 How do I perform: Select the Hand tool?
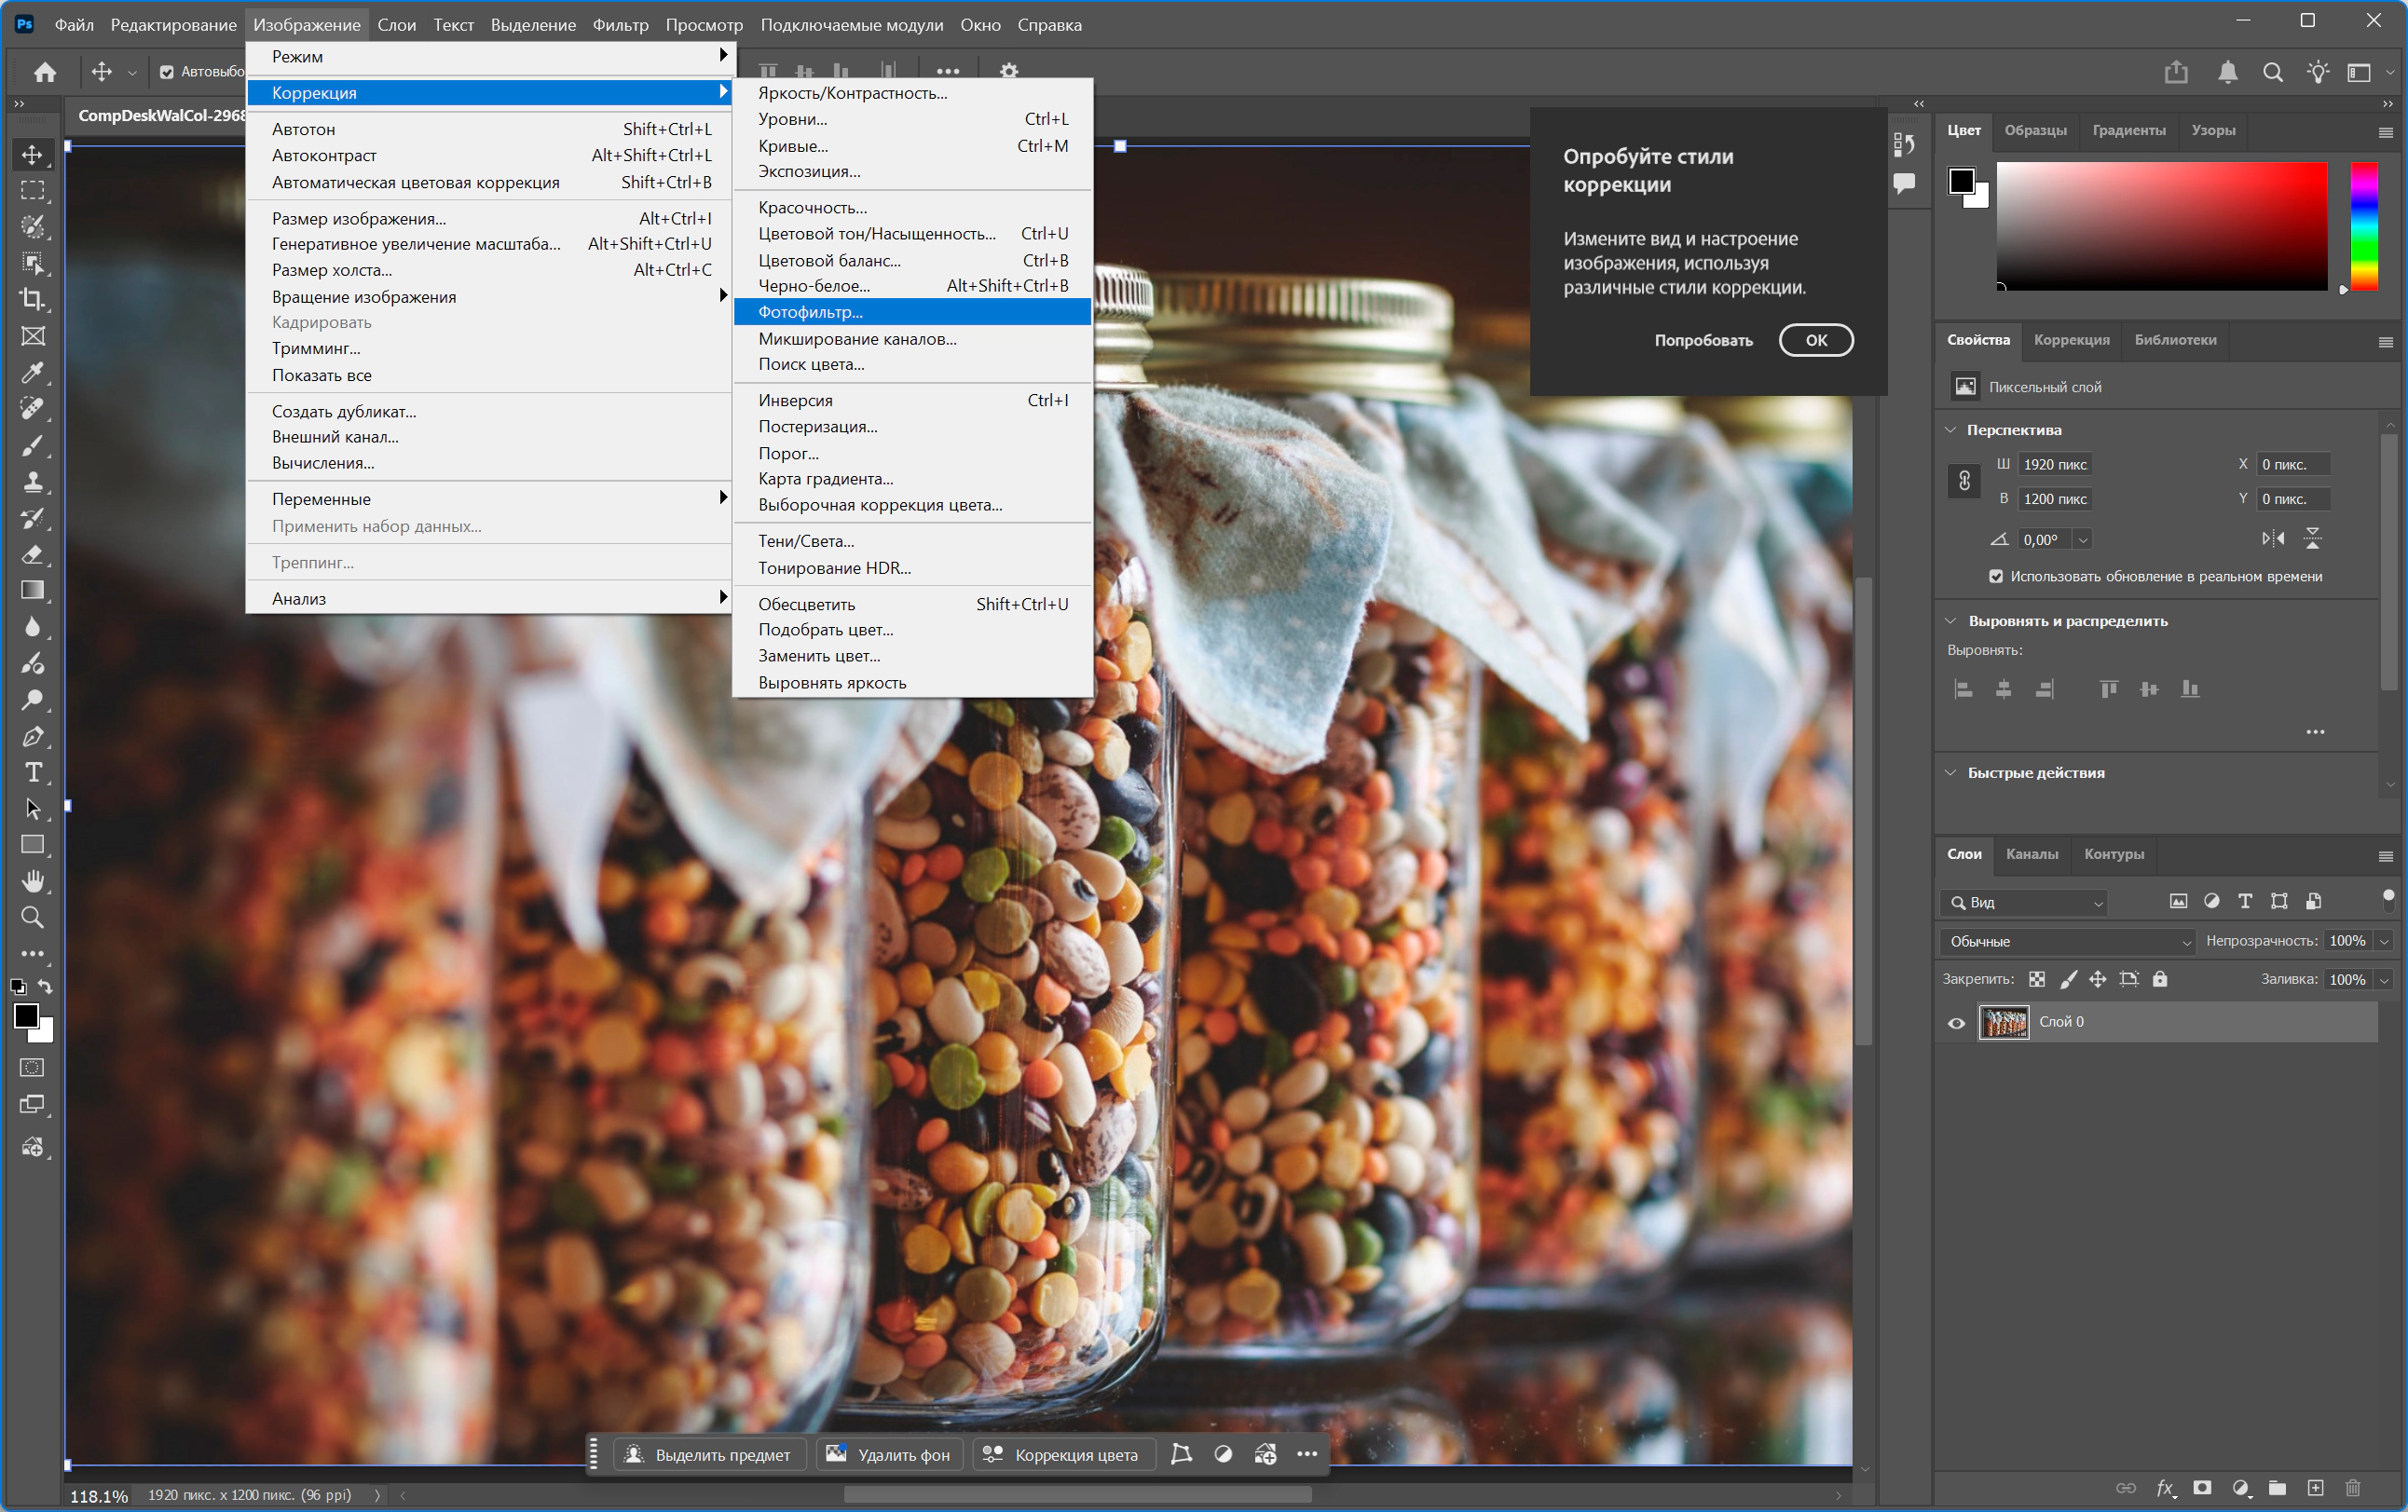coord(32,881)
